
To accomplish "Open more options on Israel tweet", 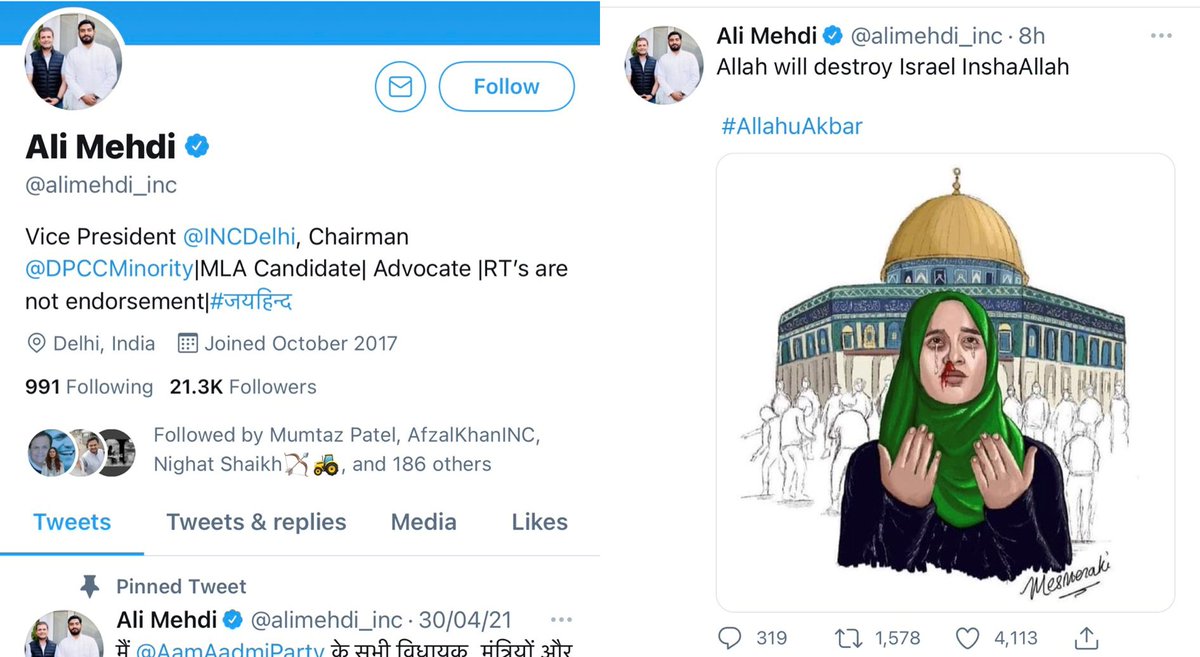I will point(1160,36).
